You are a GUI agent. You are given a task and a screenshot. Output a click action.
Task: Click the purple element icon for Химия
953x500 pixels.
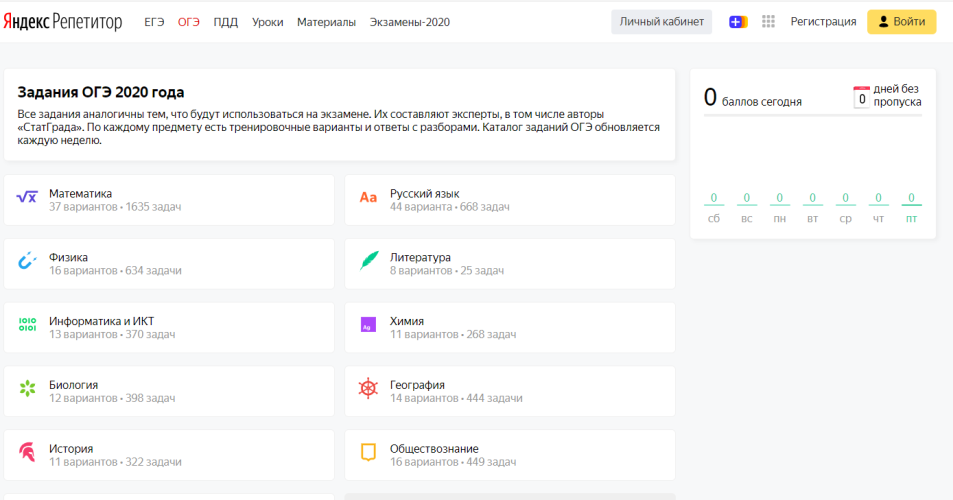point(368,324)
